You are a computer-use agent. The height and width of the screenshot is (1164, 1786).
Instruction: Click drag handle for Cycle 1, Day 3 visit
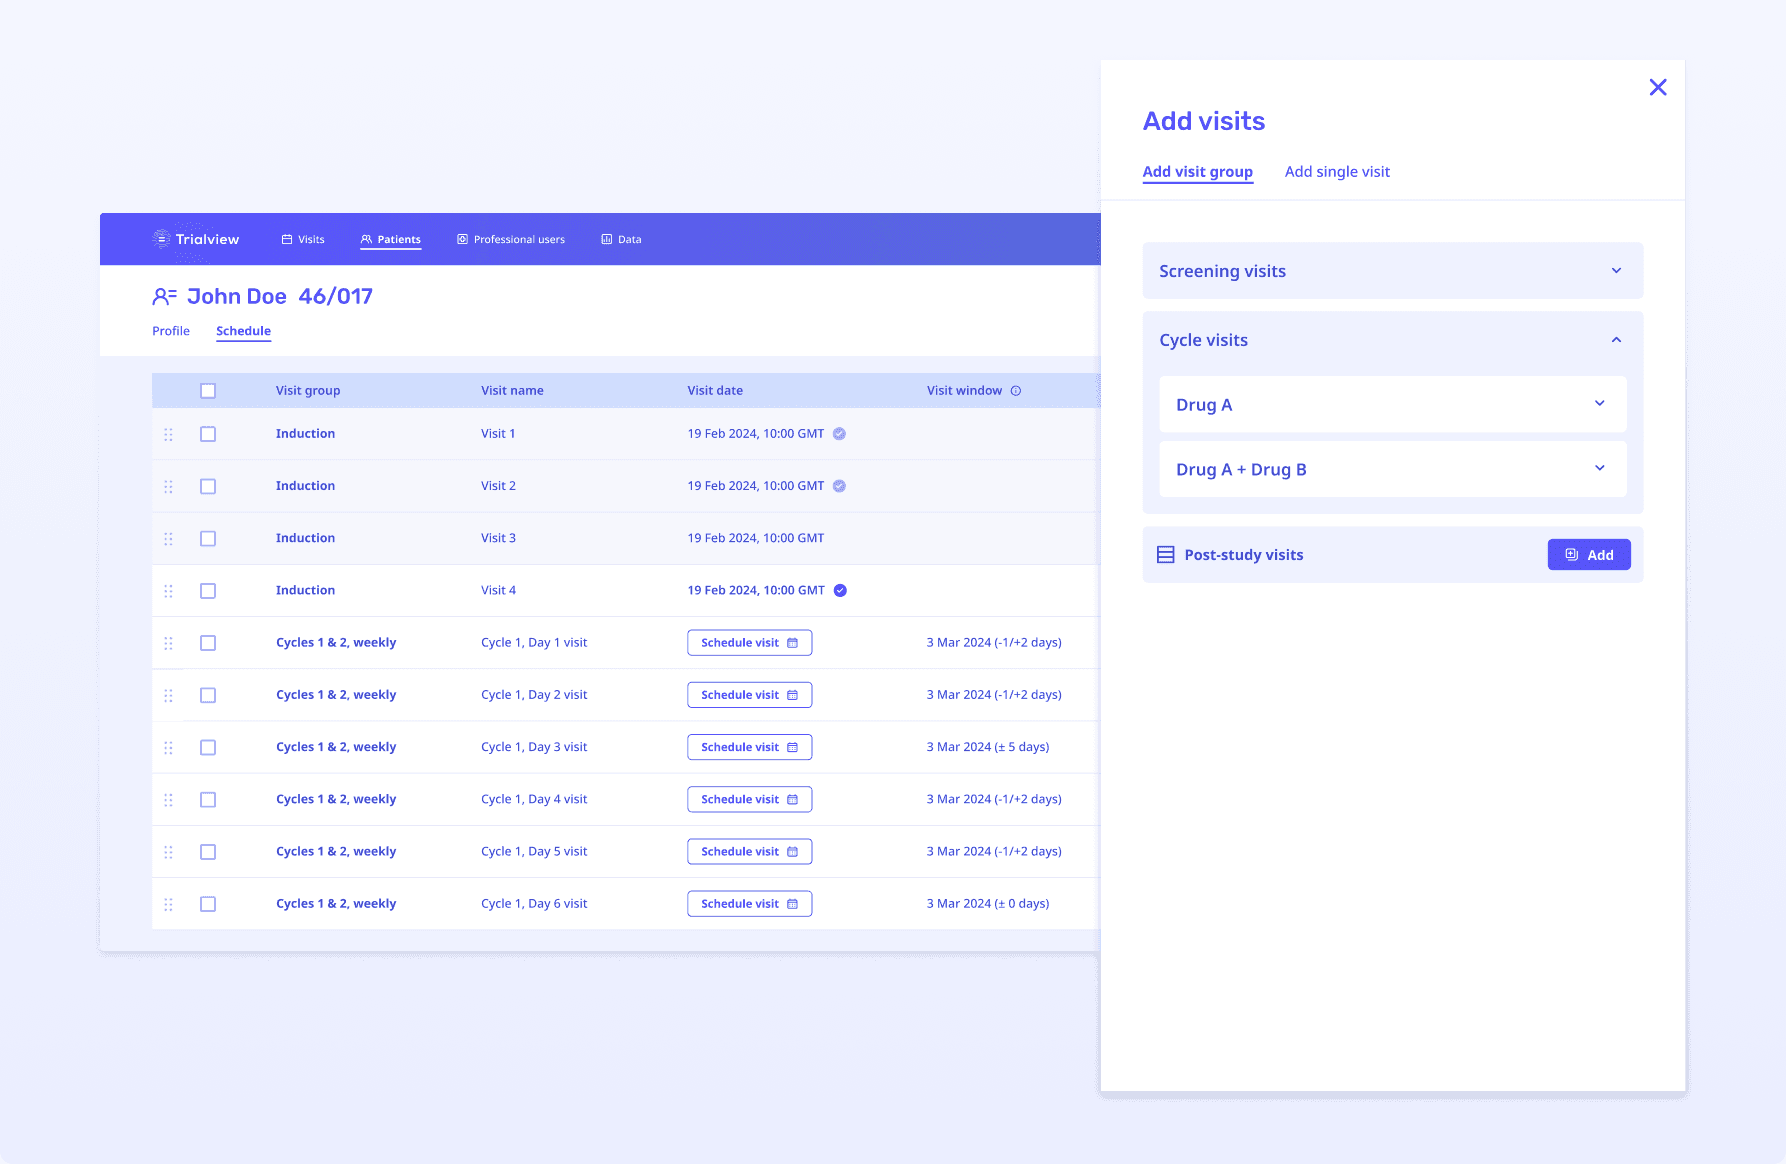tap(168, 747)
